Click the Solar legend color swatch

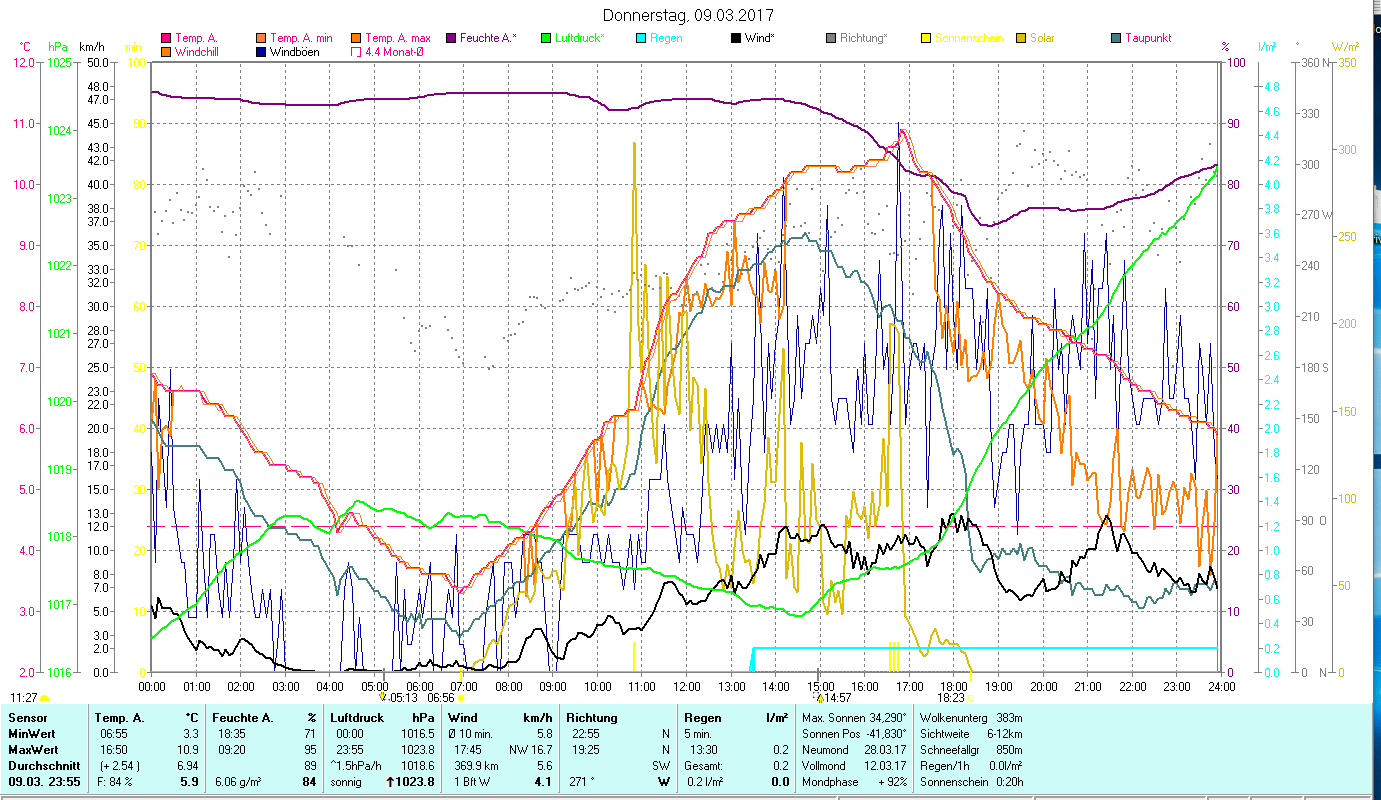(x=1021, y=38)
